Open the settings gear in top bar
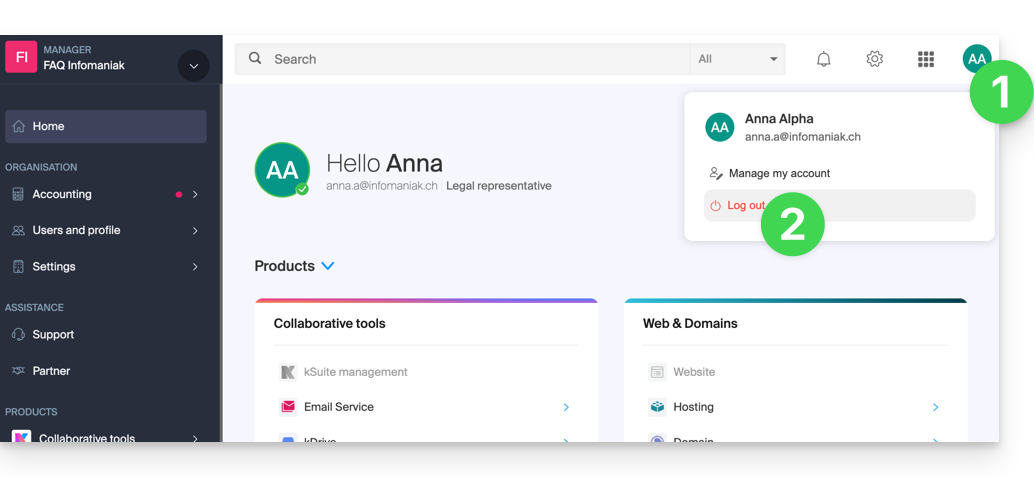Screen dimensions: 1034x477 click(x=874, y=59)
